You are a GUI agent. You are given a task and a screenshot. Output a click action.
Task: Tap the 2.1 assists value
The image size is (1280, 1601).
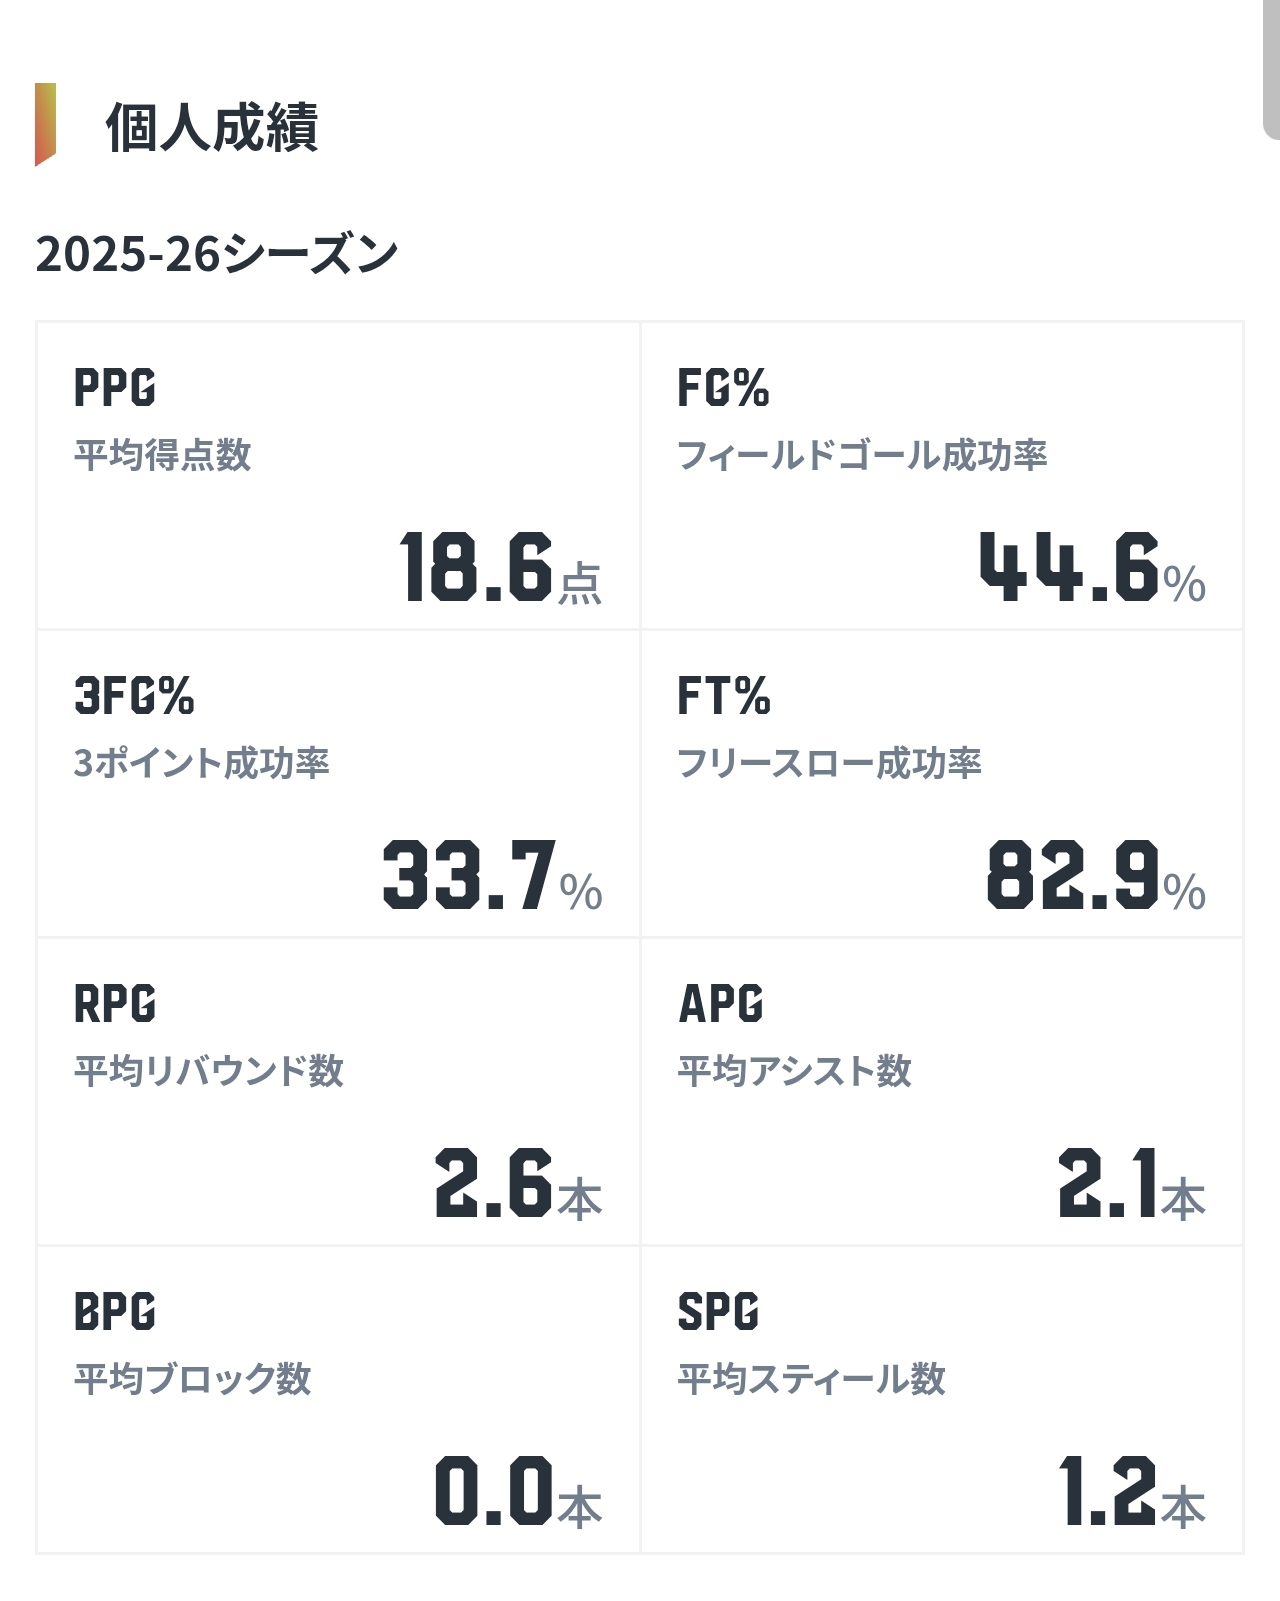click(x=1107, y=1184)
